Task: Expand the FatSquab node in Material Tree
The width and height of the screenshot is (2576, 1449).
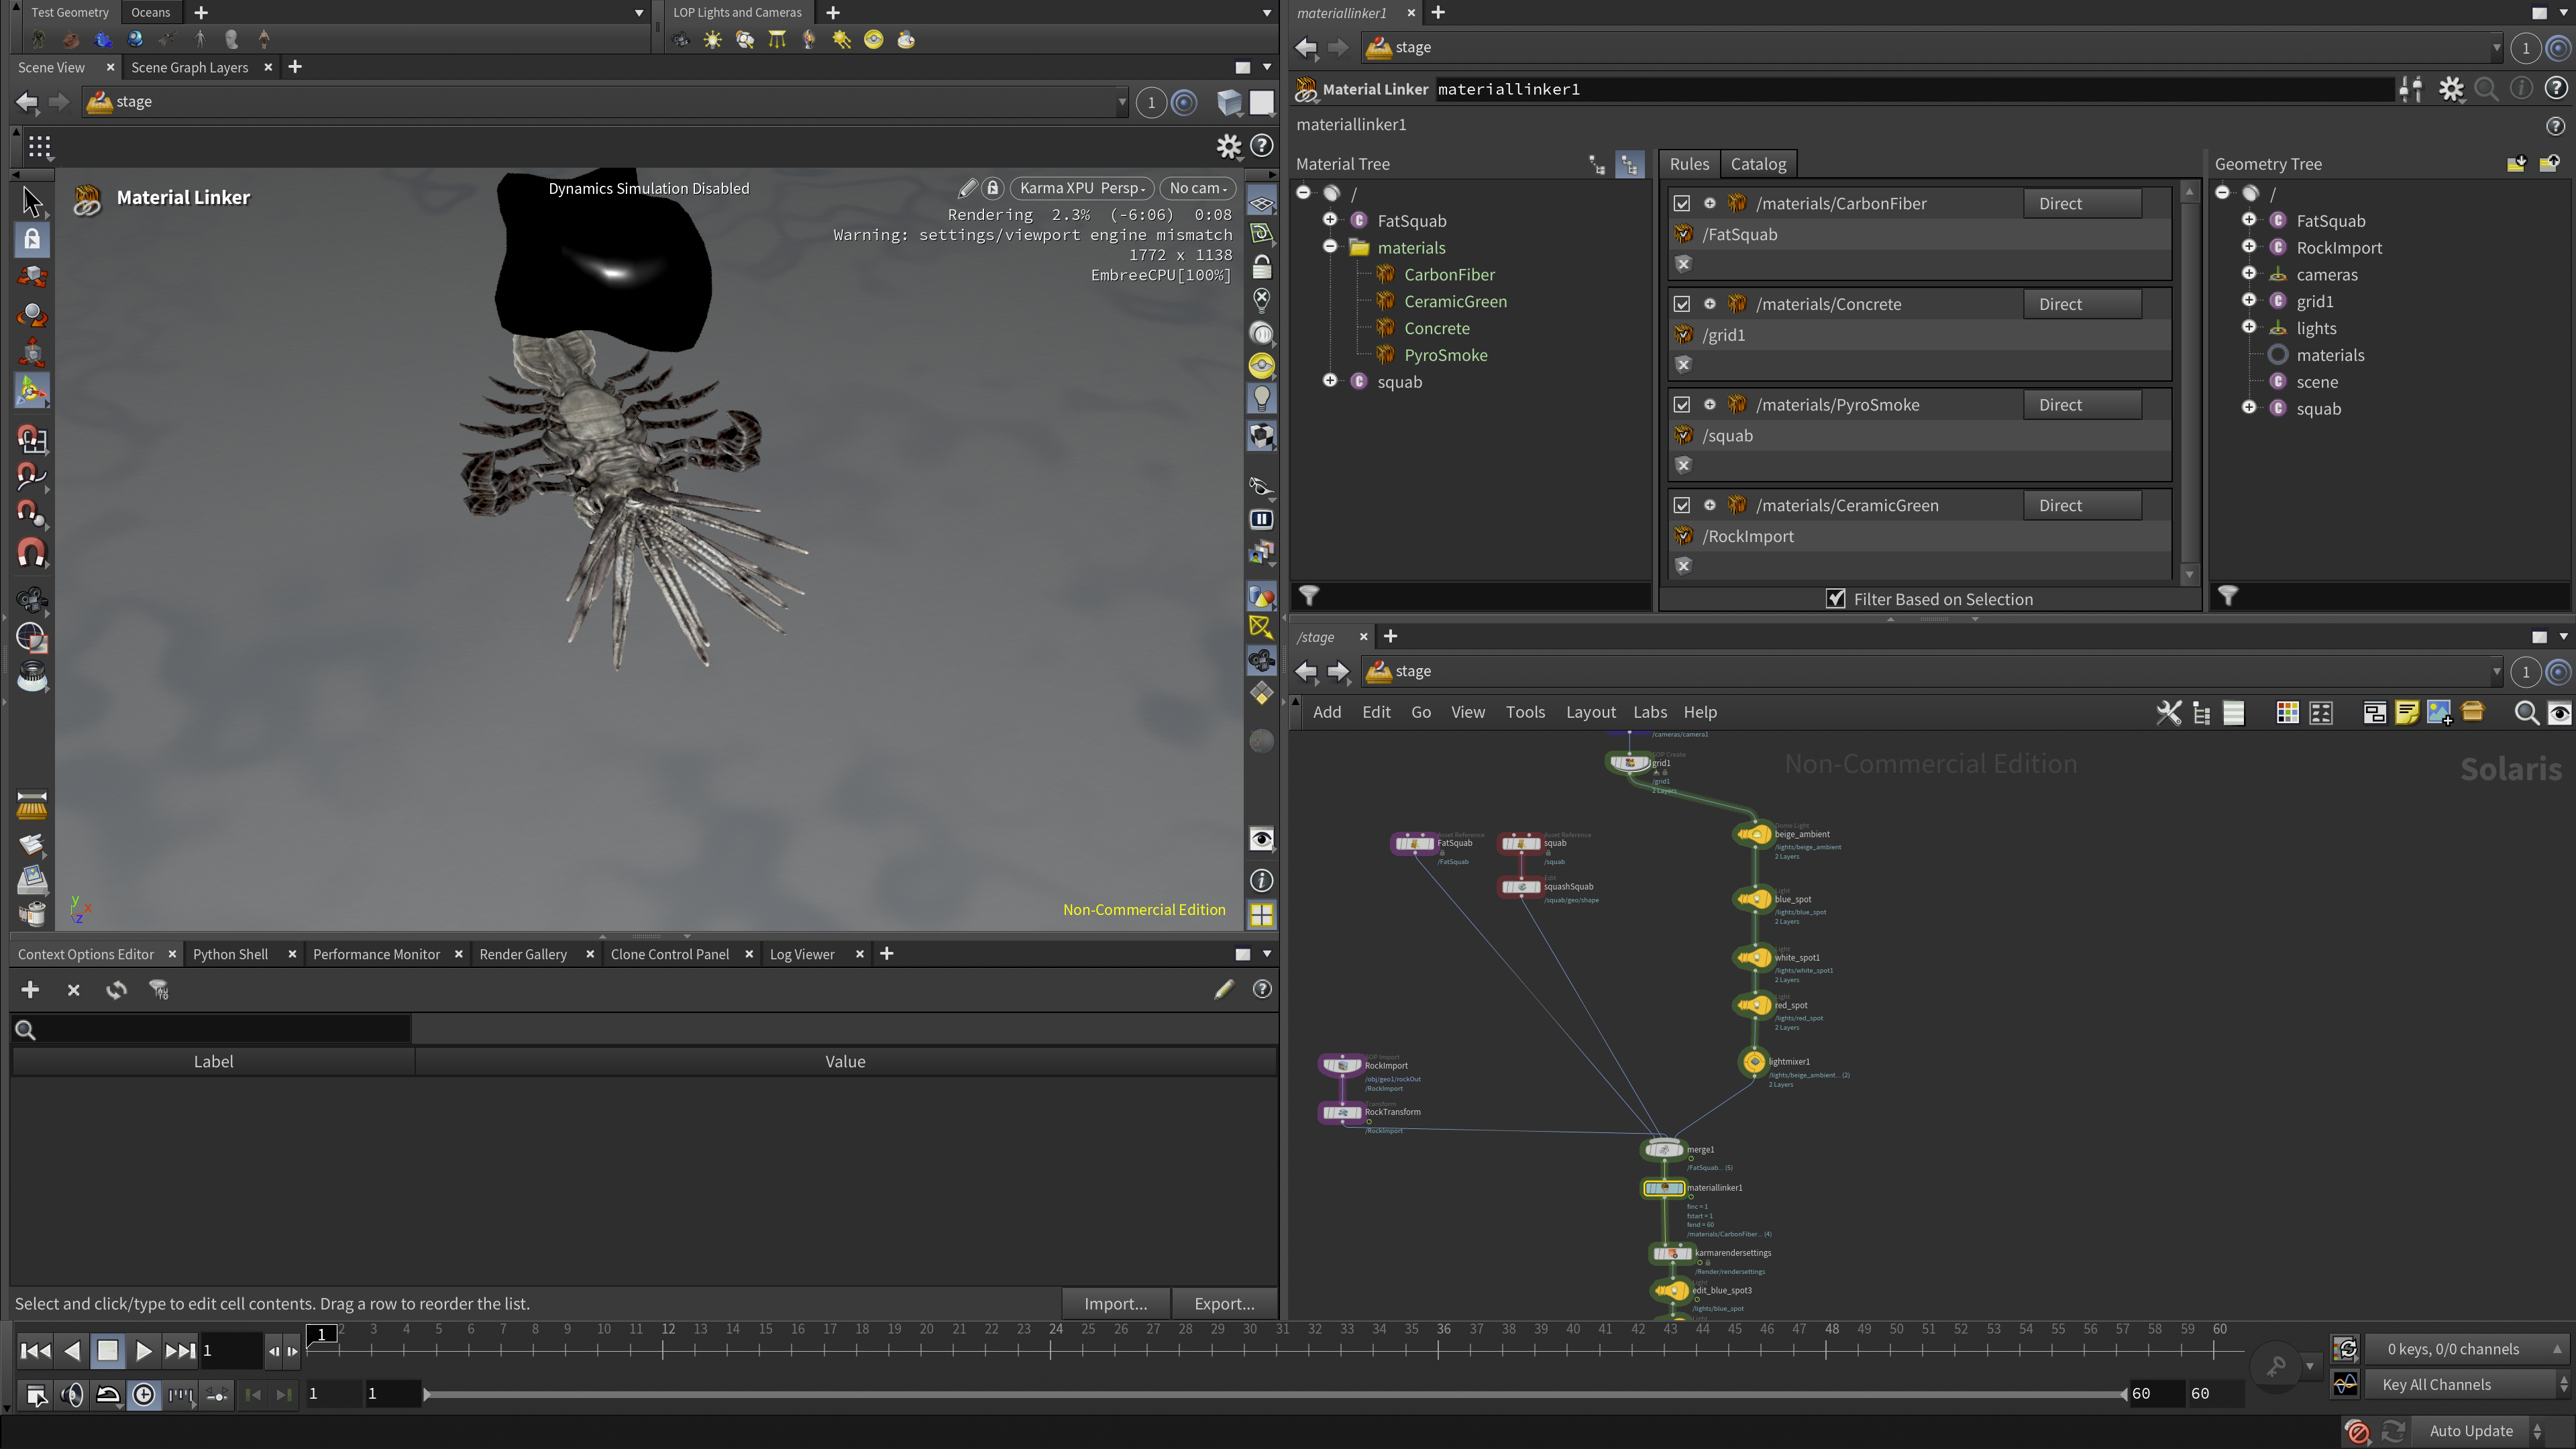Action: (1330, 220)
